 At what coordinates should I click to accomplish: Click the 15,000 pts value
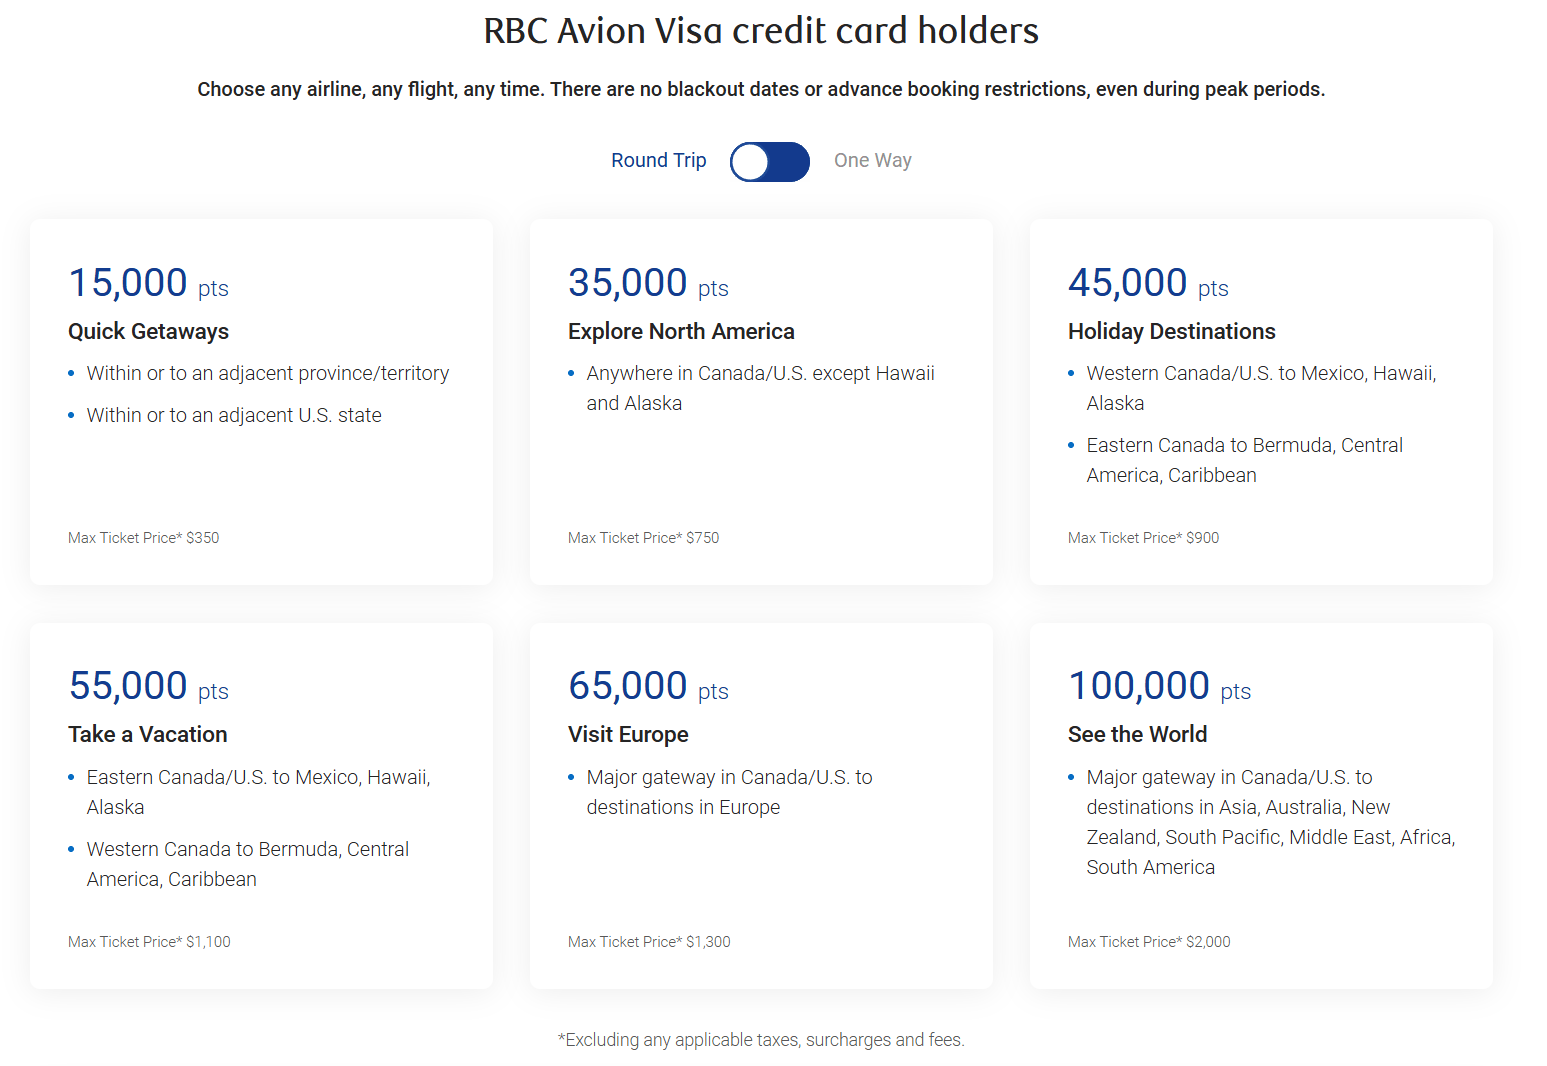(x=148, y=283)
